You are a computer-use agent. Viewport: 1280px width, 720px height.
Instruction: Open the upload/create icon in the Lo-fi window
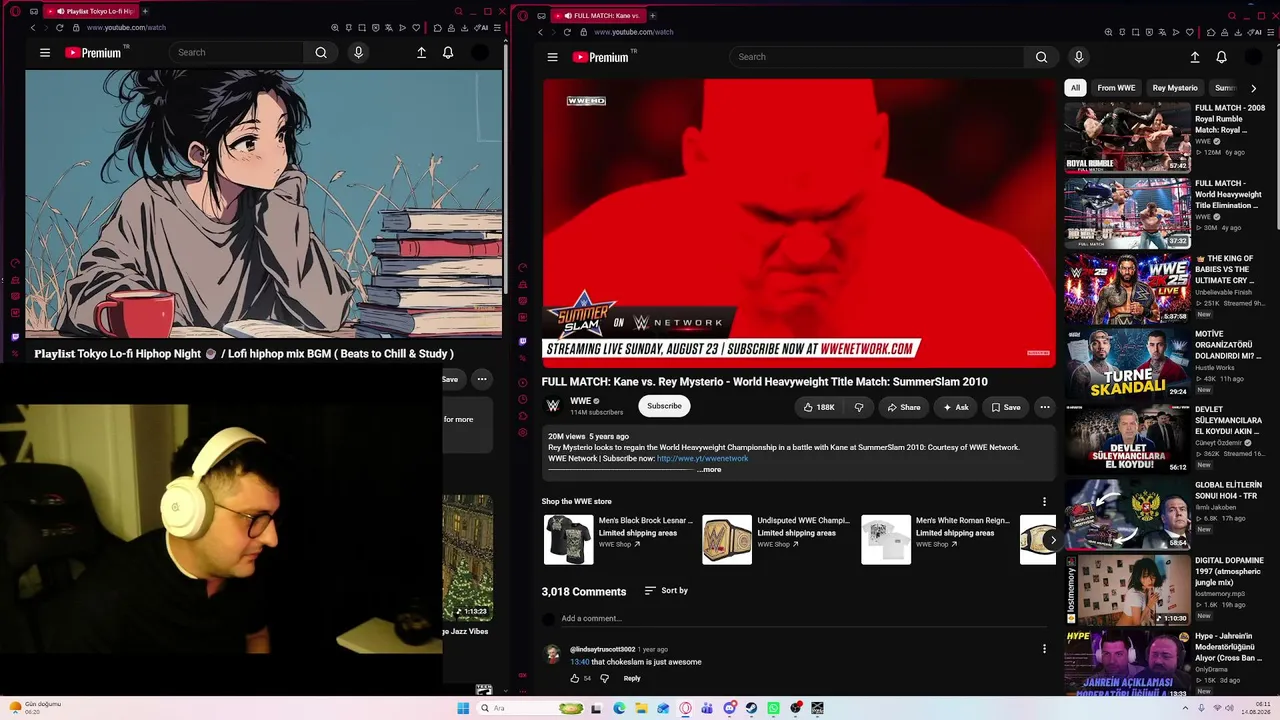click(x=421, y=52)
